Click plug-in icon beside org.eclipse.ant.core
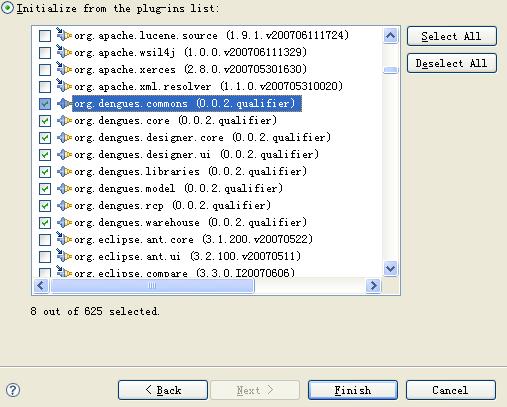This screenshot has height=407, width=507. [64, 239]
